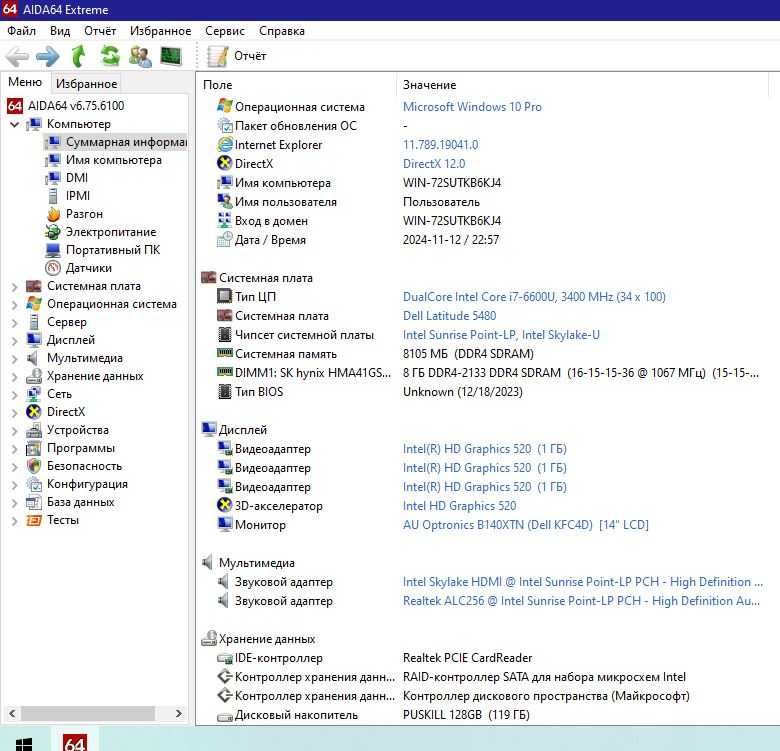
Task: Expand the Системная плата tree node
Action: [x=14, y=286]
